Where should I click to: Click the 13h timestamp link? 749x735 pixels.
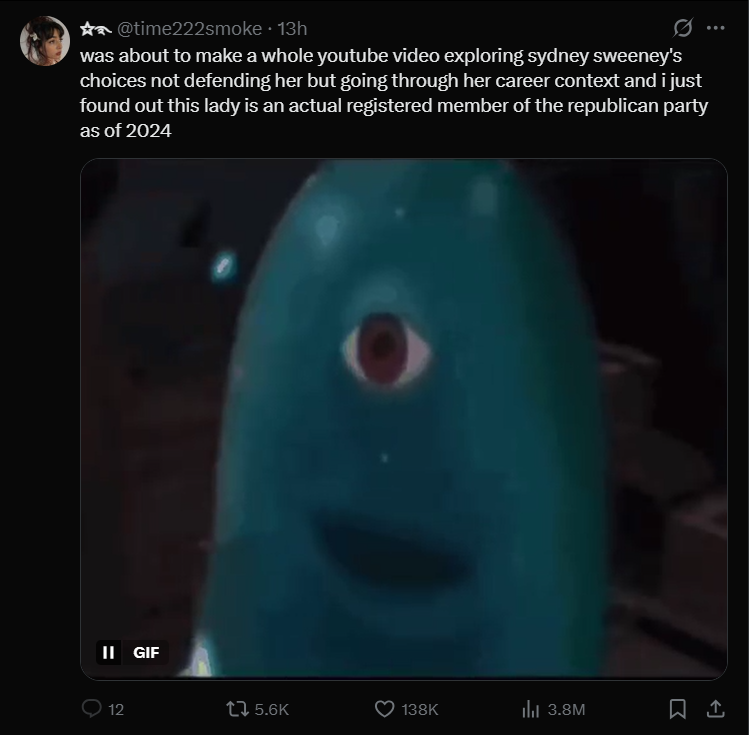click(292, 29)
